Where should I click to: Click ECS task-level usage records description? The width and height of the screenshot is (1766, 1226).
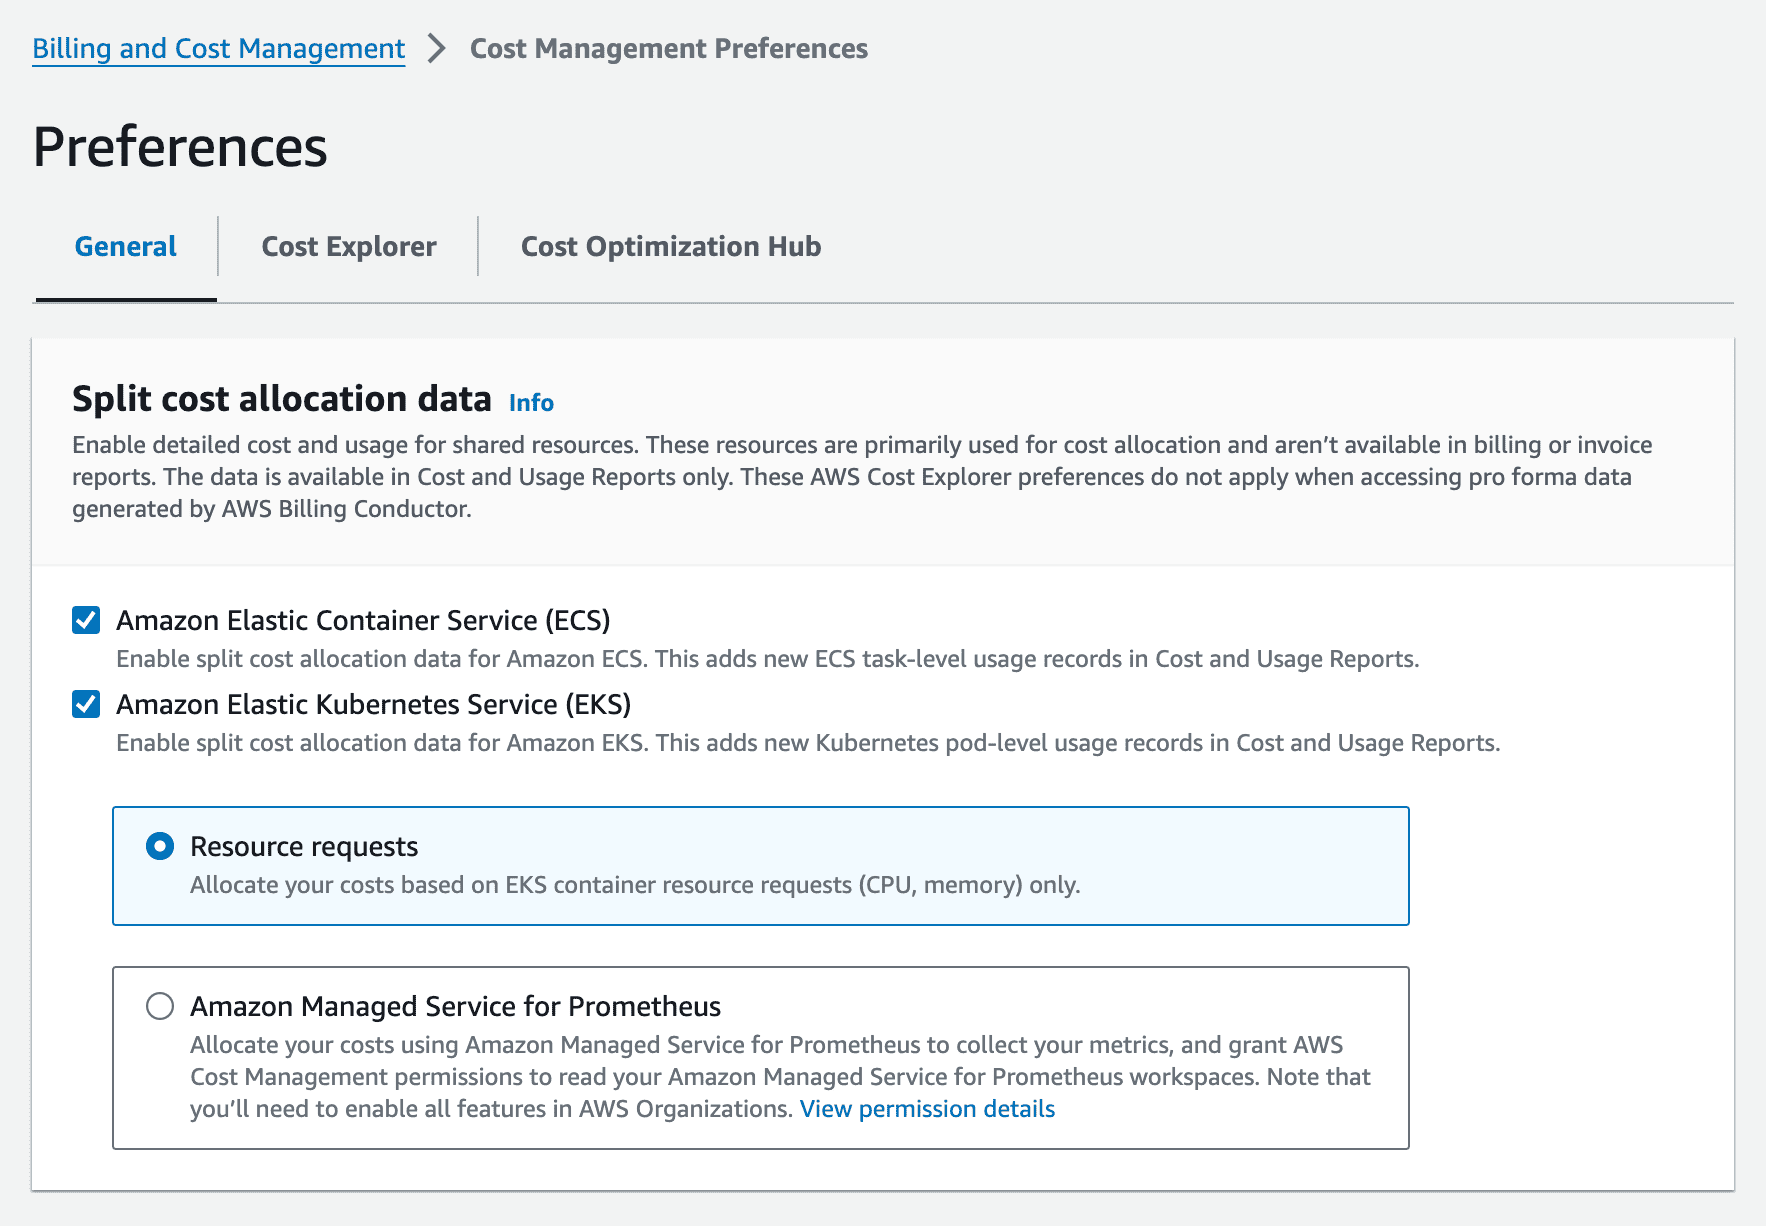point(768,659)
